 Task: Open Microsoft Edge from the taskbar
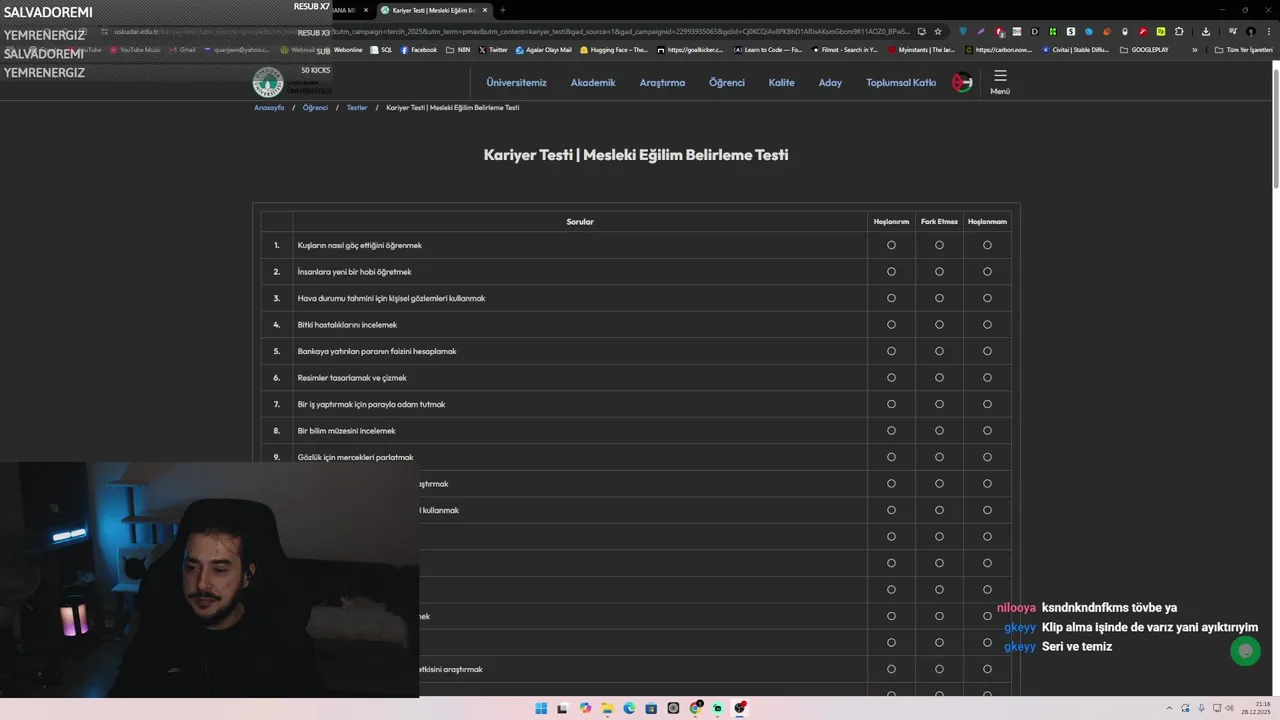click(629, 708)
